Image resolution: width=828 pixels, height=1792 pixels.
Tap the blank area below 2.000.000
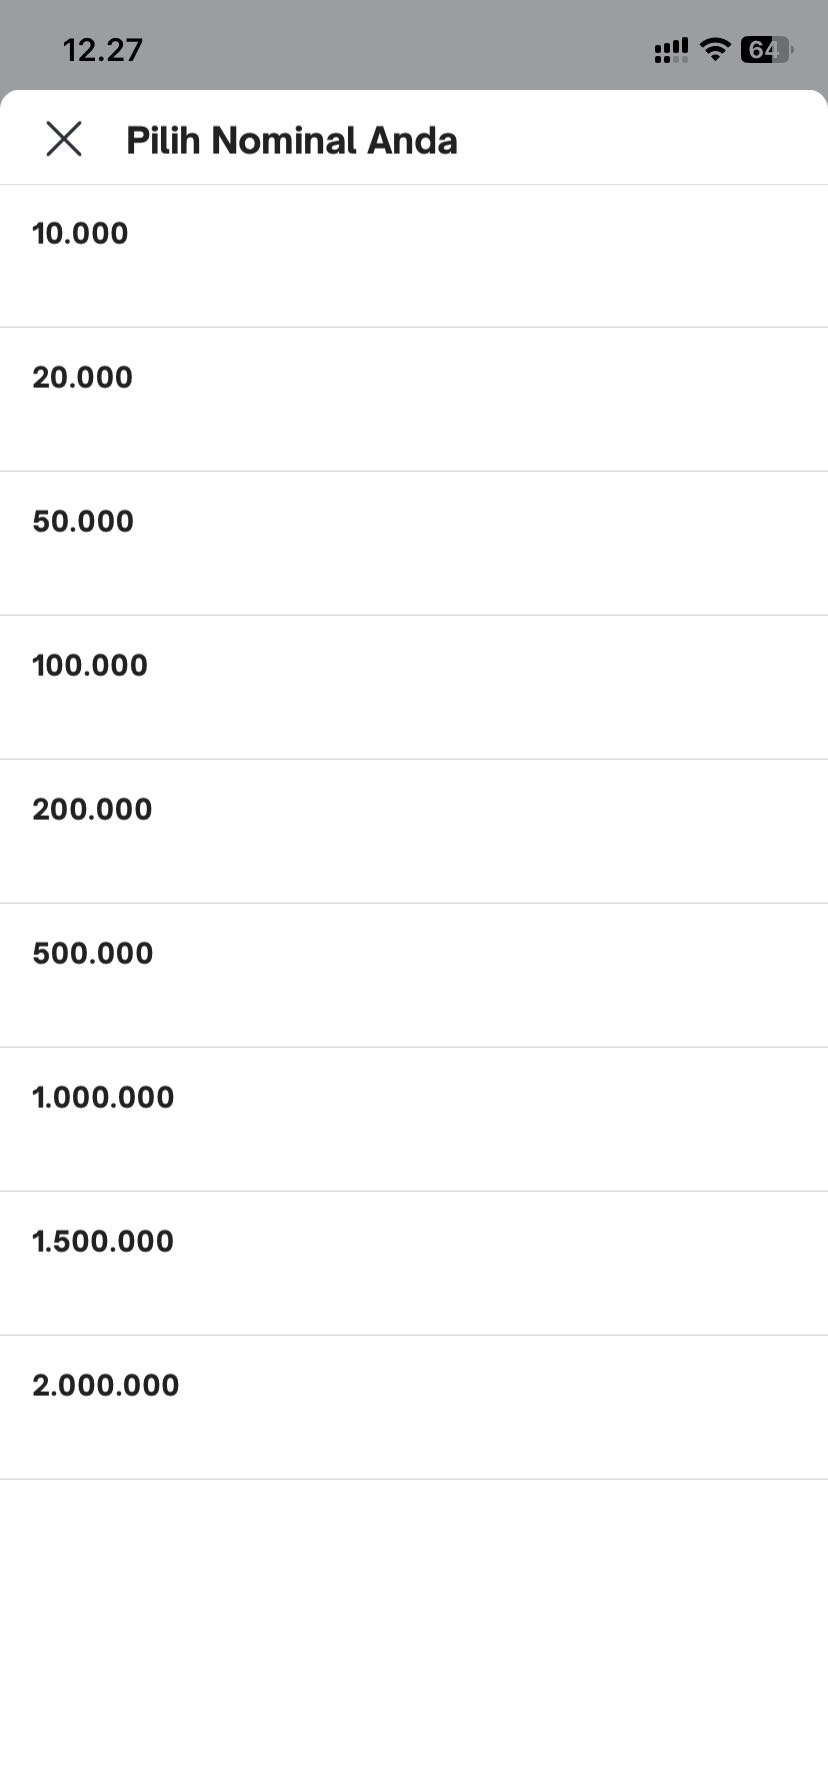coord(414,1635)
